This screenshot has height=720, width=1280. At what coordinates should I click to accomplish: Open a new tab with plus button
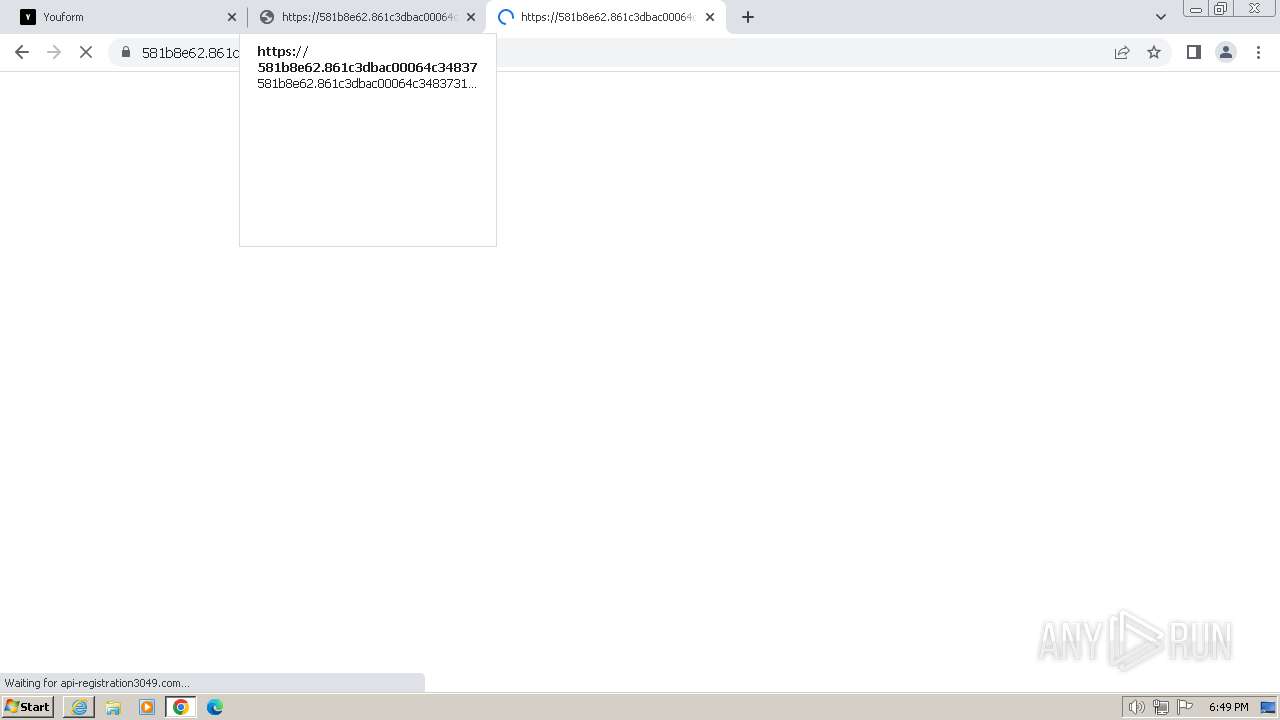pos(748,17)
